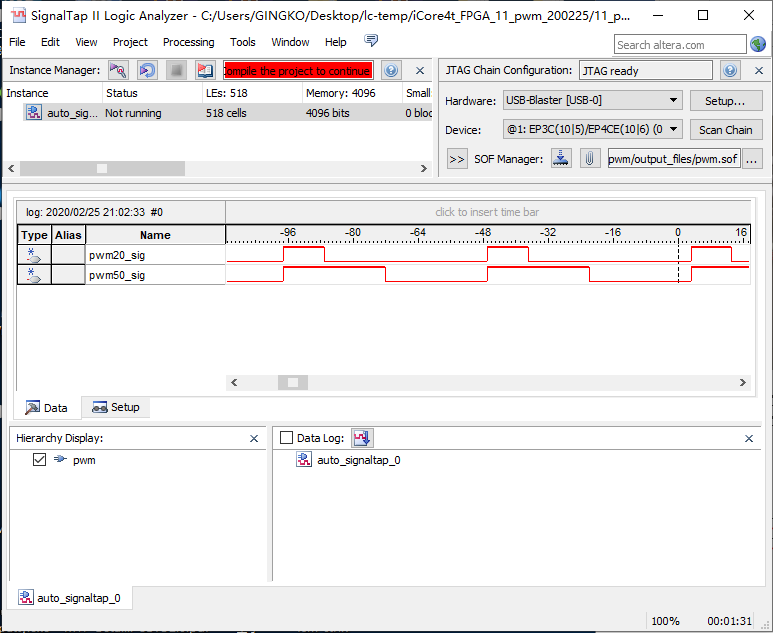The height and width of the screenshot is (633, 773).
Task: Click the hardware Setup... button
Action: (x=725, y=101)
